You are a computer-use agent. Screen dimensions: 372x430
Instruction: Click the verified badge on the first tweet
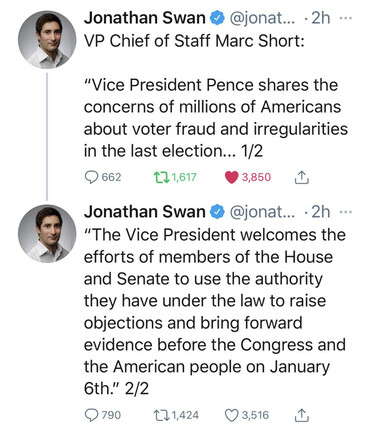point(217,18)
